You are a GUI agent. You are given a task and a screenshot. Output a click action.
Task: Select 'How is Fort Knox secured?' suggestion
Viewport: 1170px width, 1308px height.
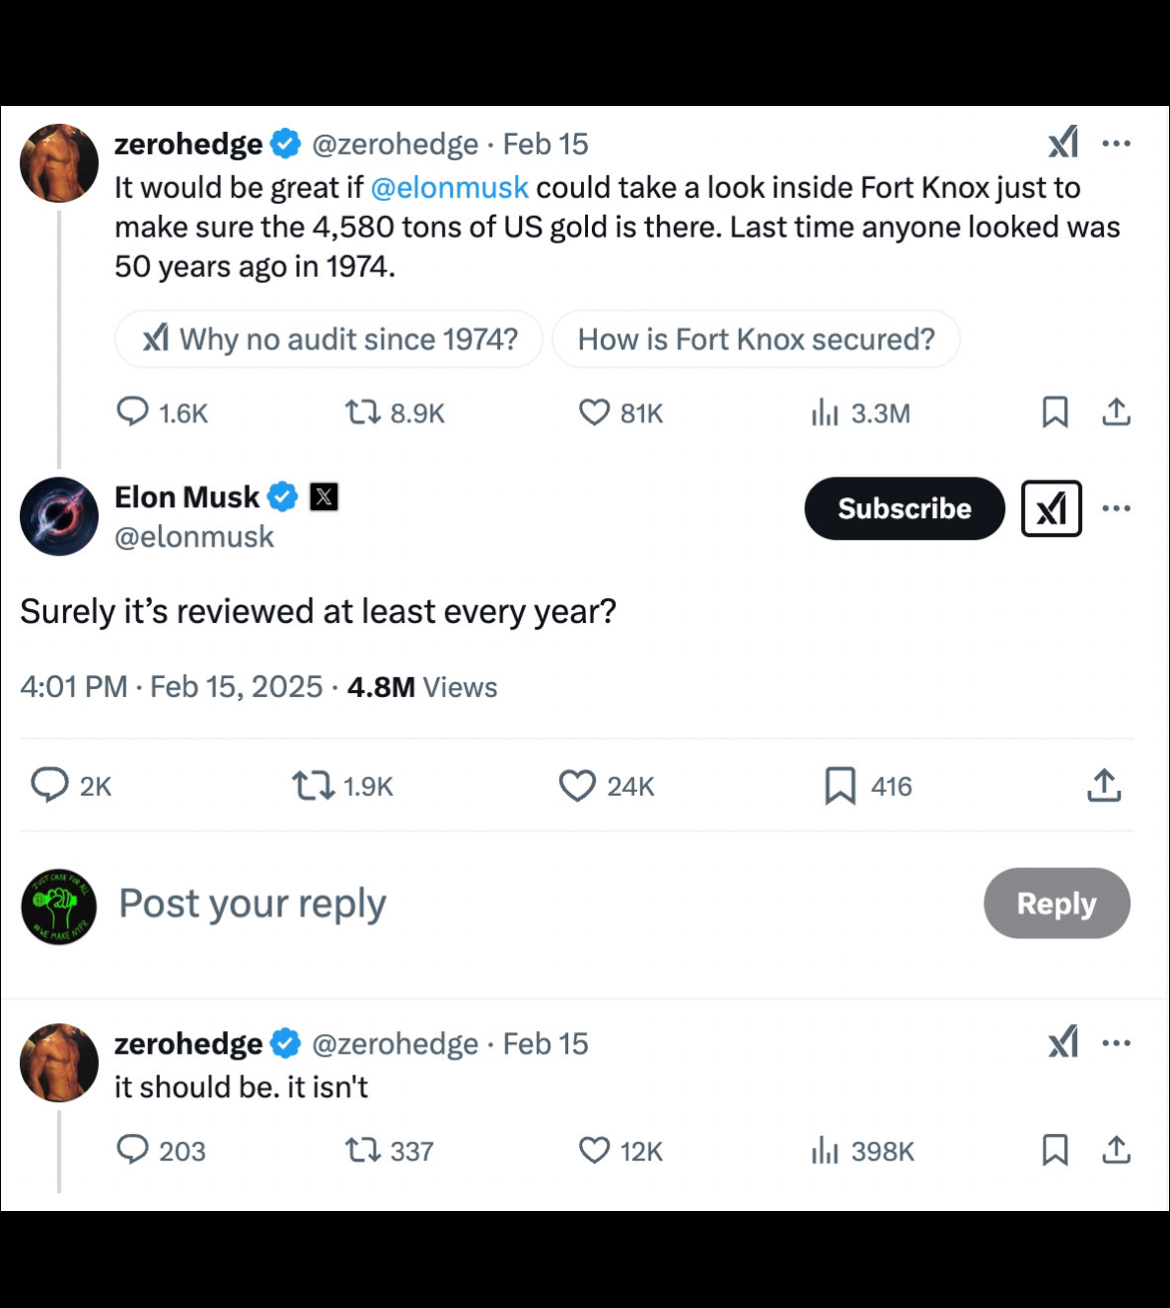(756, 339)
